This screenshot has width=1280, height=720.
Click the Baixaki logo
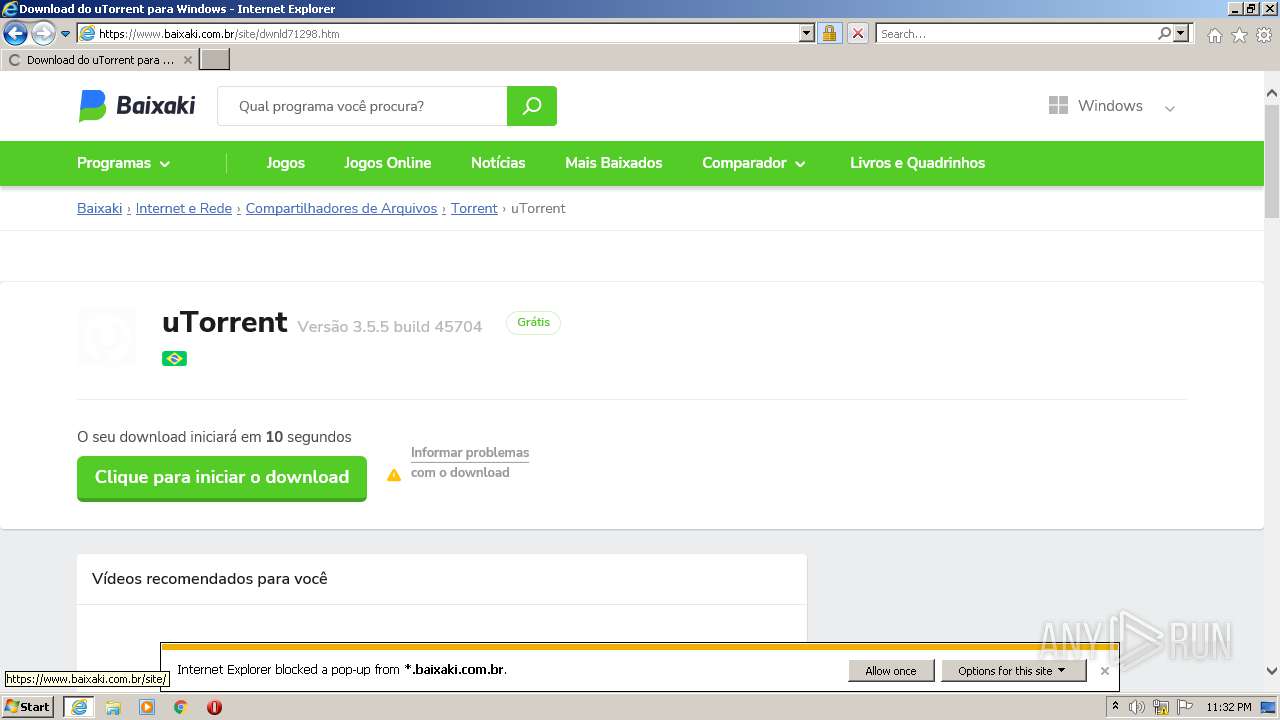(137, 106)
